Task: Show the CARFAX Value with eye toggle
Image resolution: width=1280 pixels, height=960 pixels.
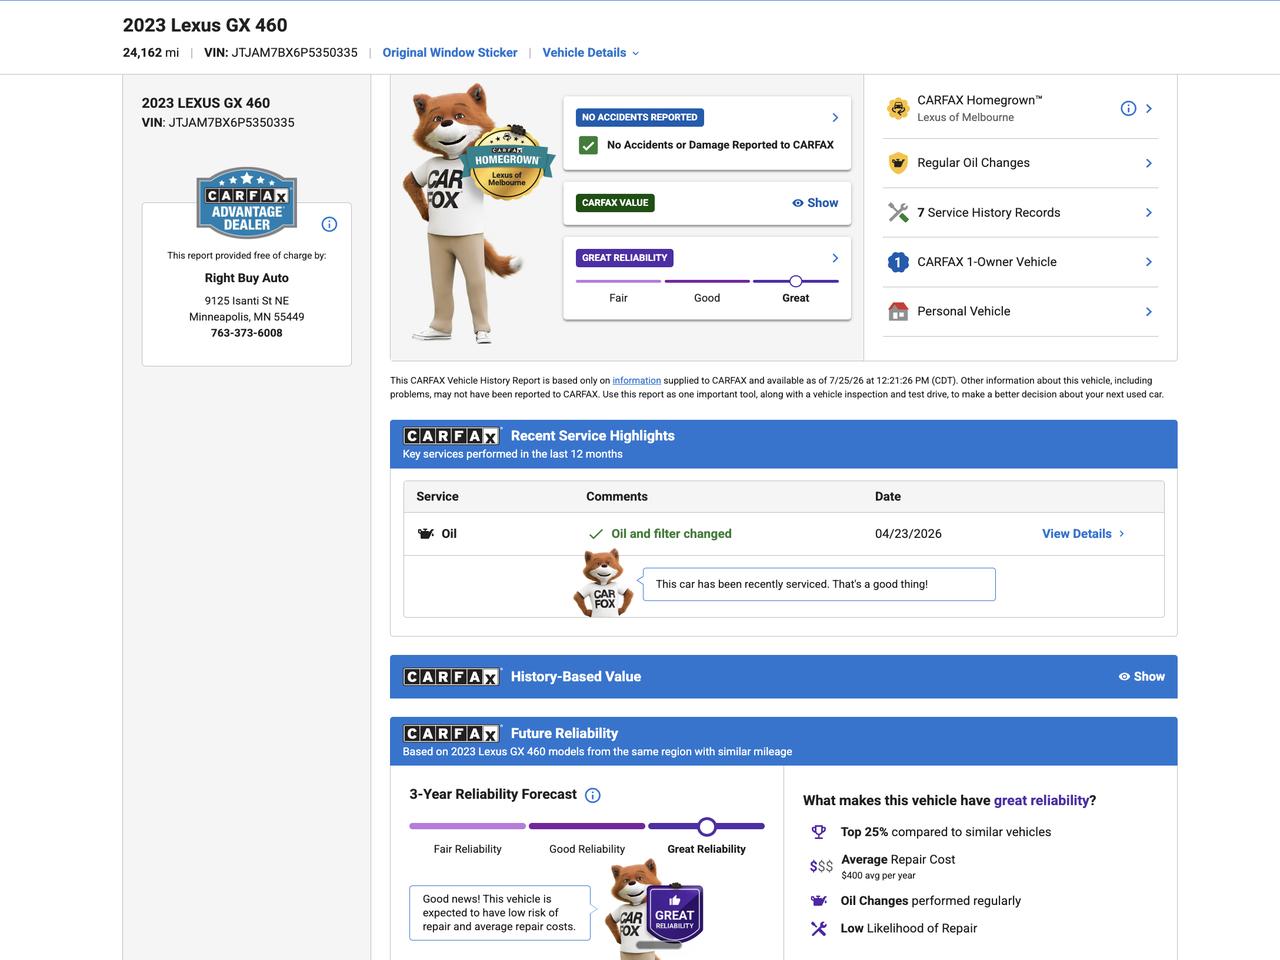Action: coord(815,203)
